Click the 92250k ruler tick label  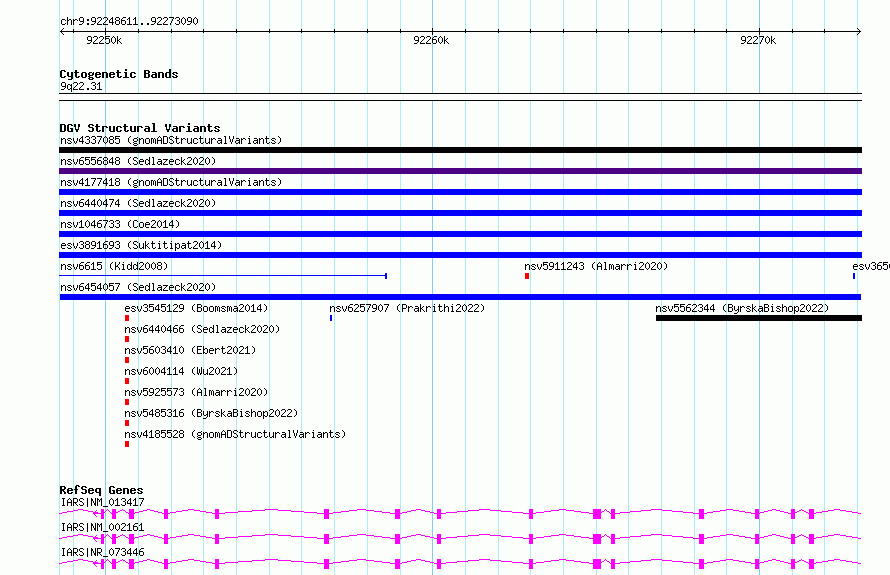point(104,40)
